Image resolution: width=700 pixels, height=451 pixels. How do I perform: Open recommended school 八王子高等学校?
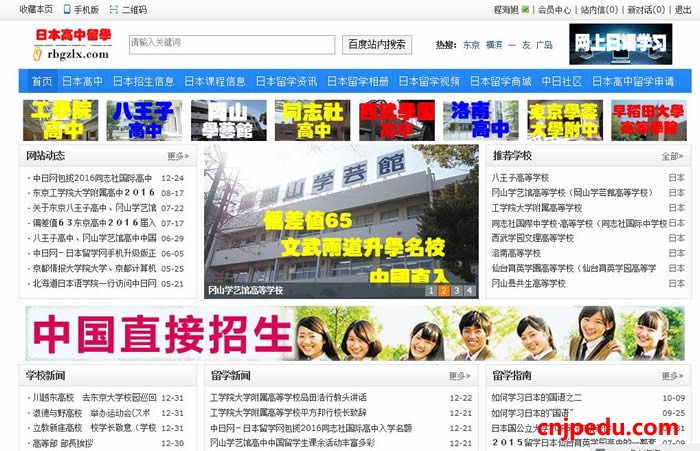[x=520, y=178]
